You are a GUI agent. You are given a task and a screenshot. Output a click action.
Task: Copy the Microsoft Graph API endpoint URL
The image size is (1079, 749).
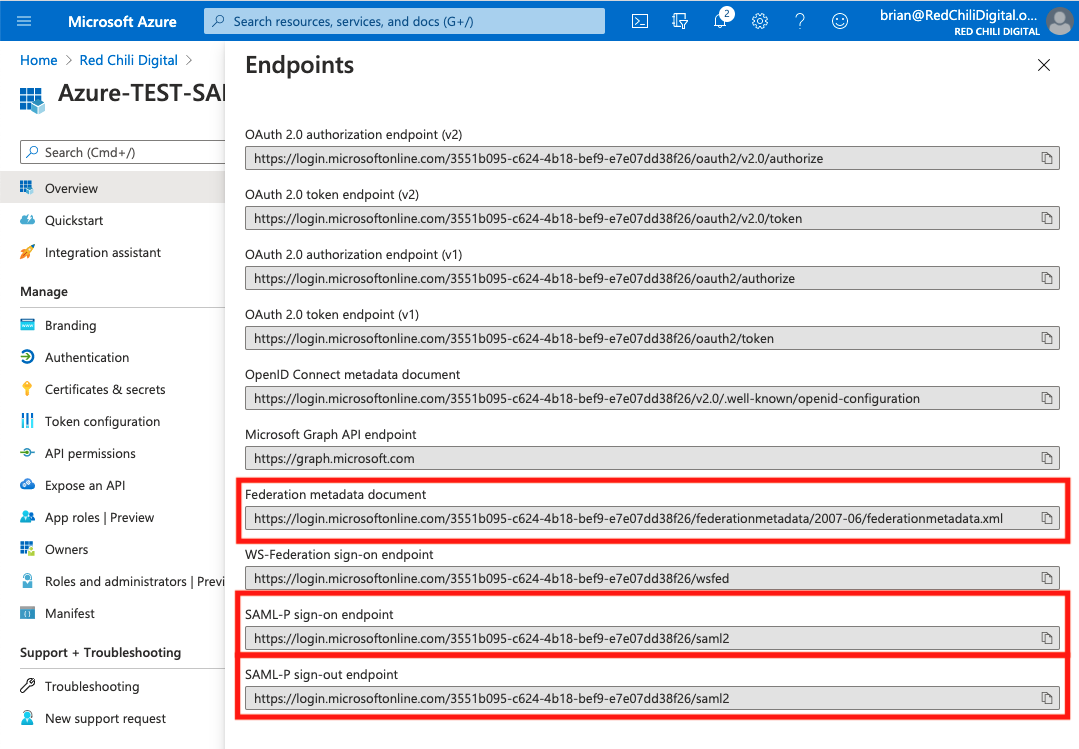pos(1047,458)
